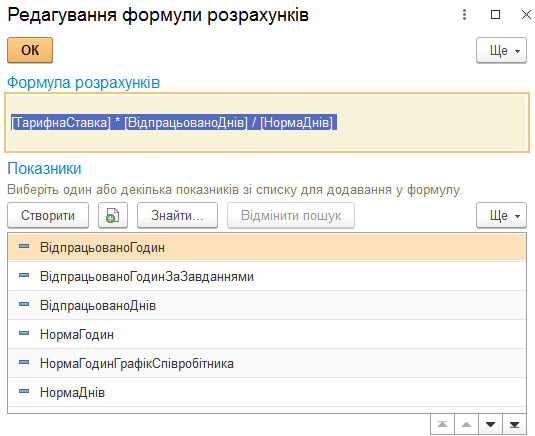535x436 pixels.
Task: Open the vertical three-dots window menu
Action: 464,15
